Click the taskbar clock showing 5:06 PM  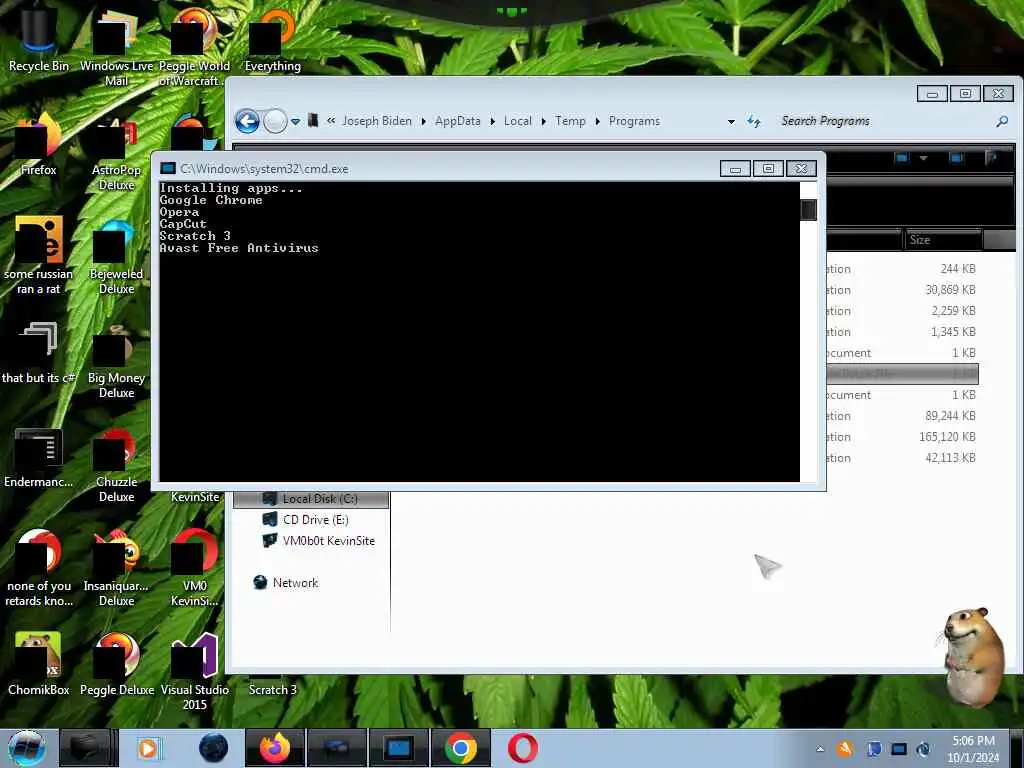(x=973, y=749)
